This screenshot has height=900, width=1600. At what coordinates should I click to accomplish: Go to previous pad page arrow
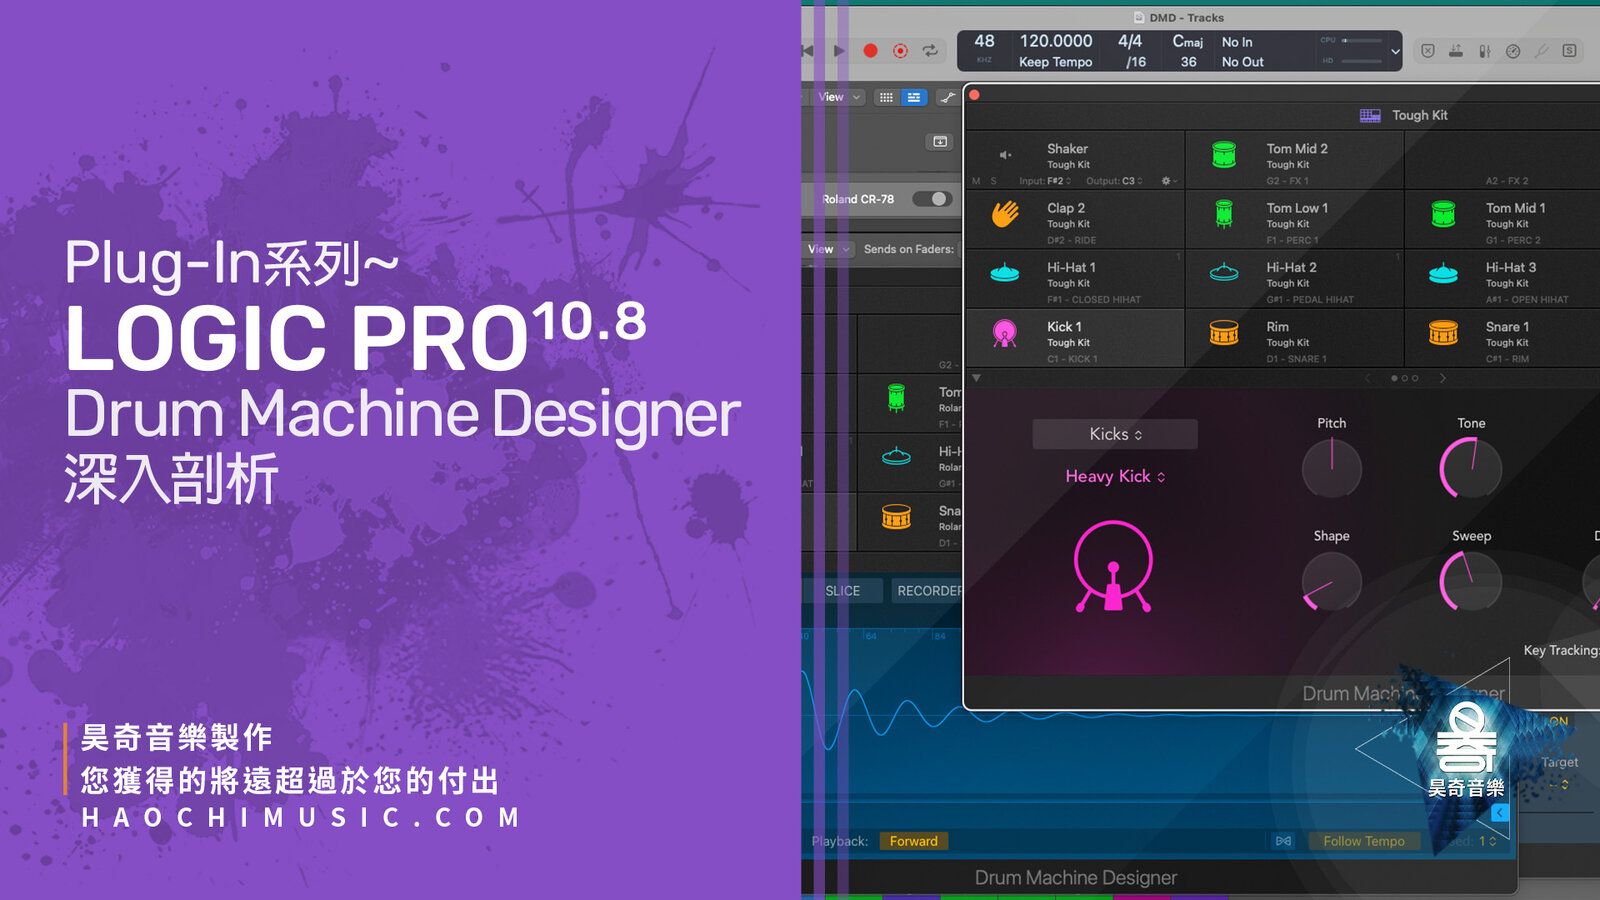click(1369, 378)
